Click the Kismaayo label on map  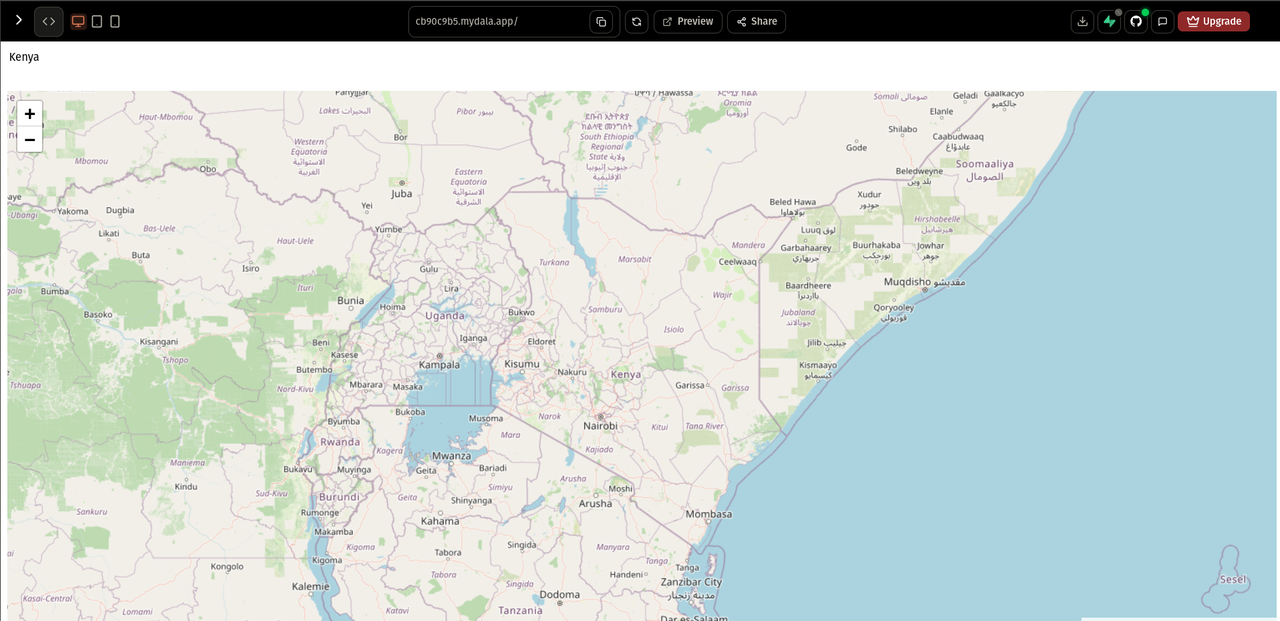coord(818,365)
